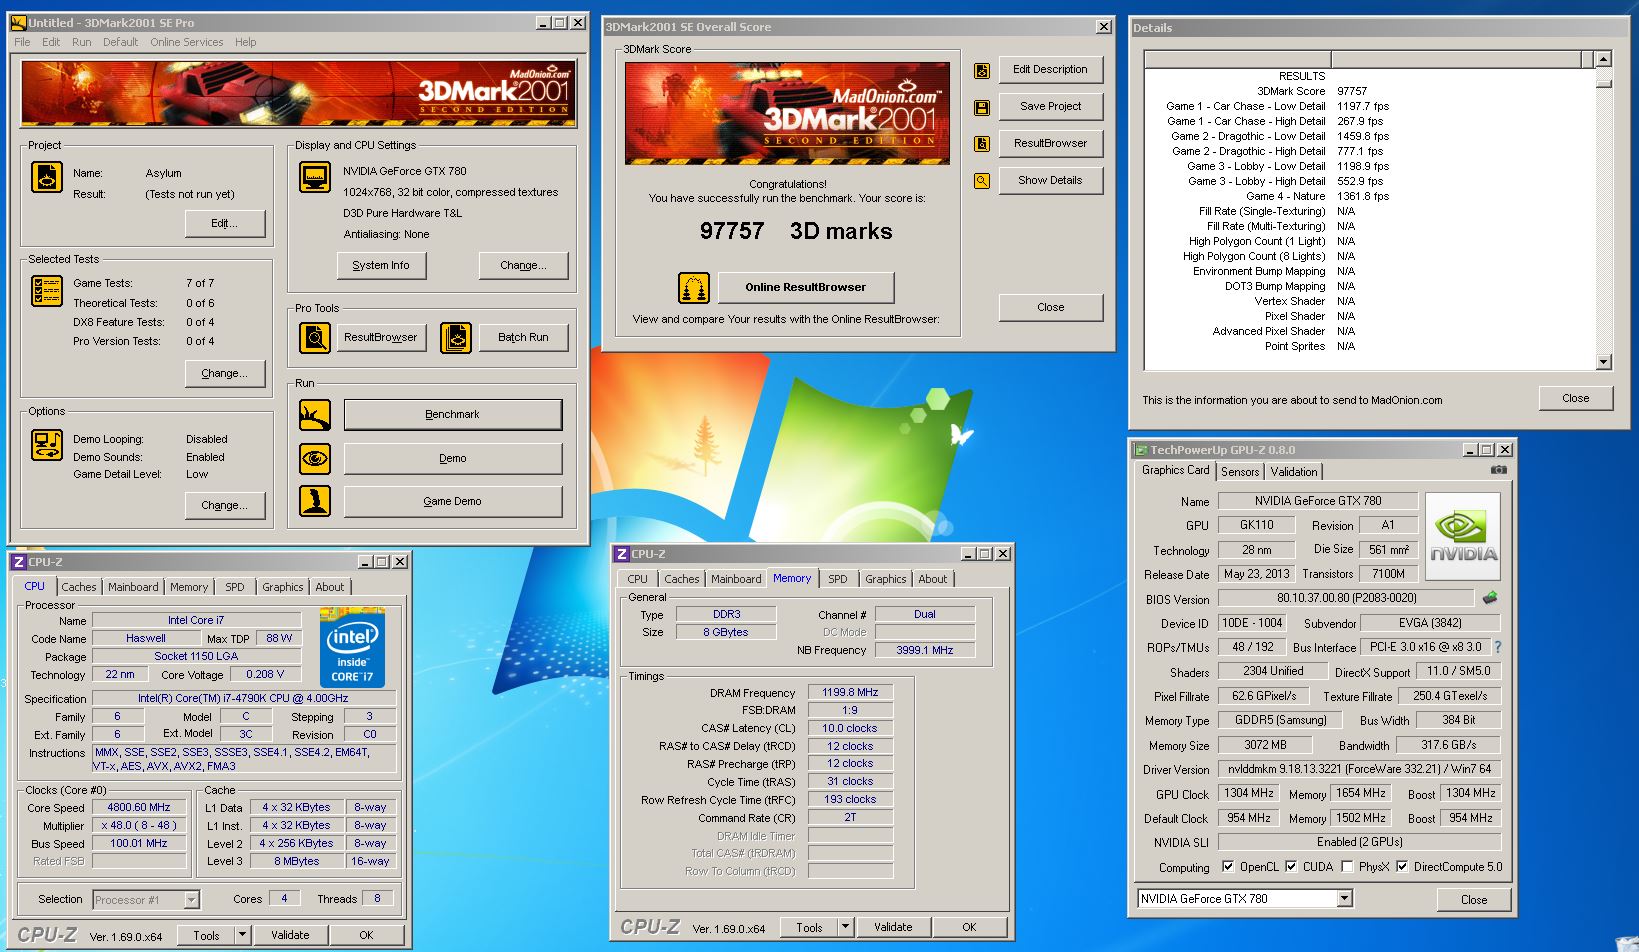Open the File menu in 3DMark2001

22,42
